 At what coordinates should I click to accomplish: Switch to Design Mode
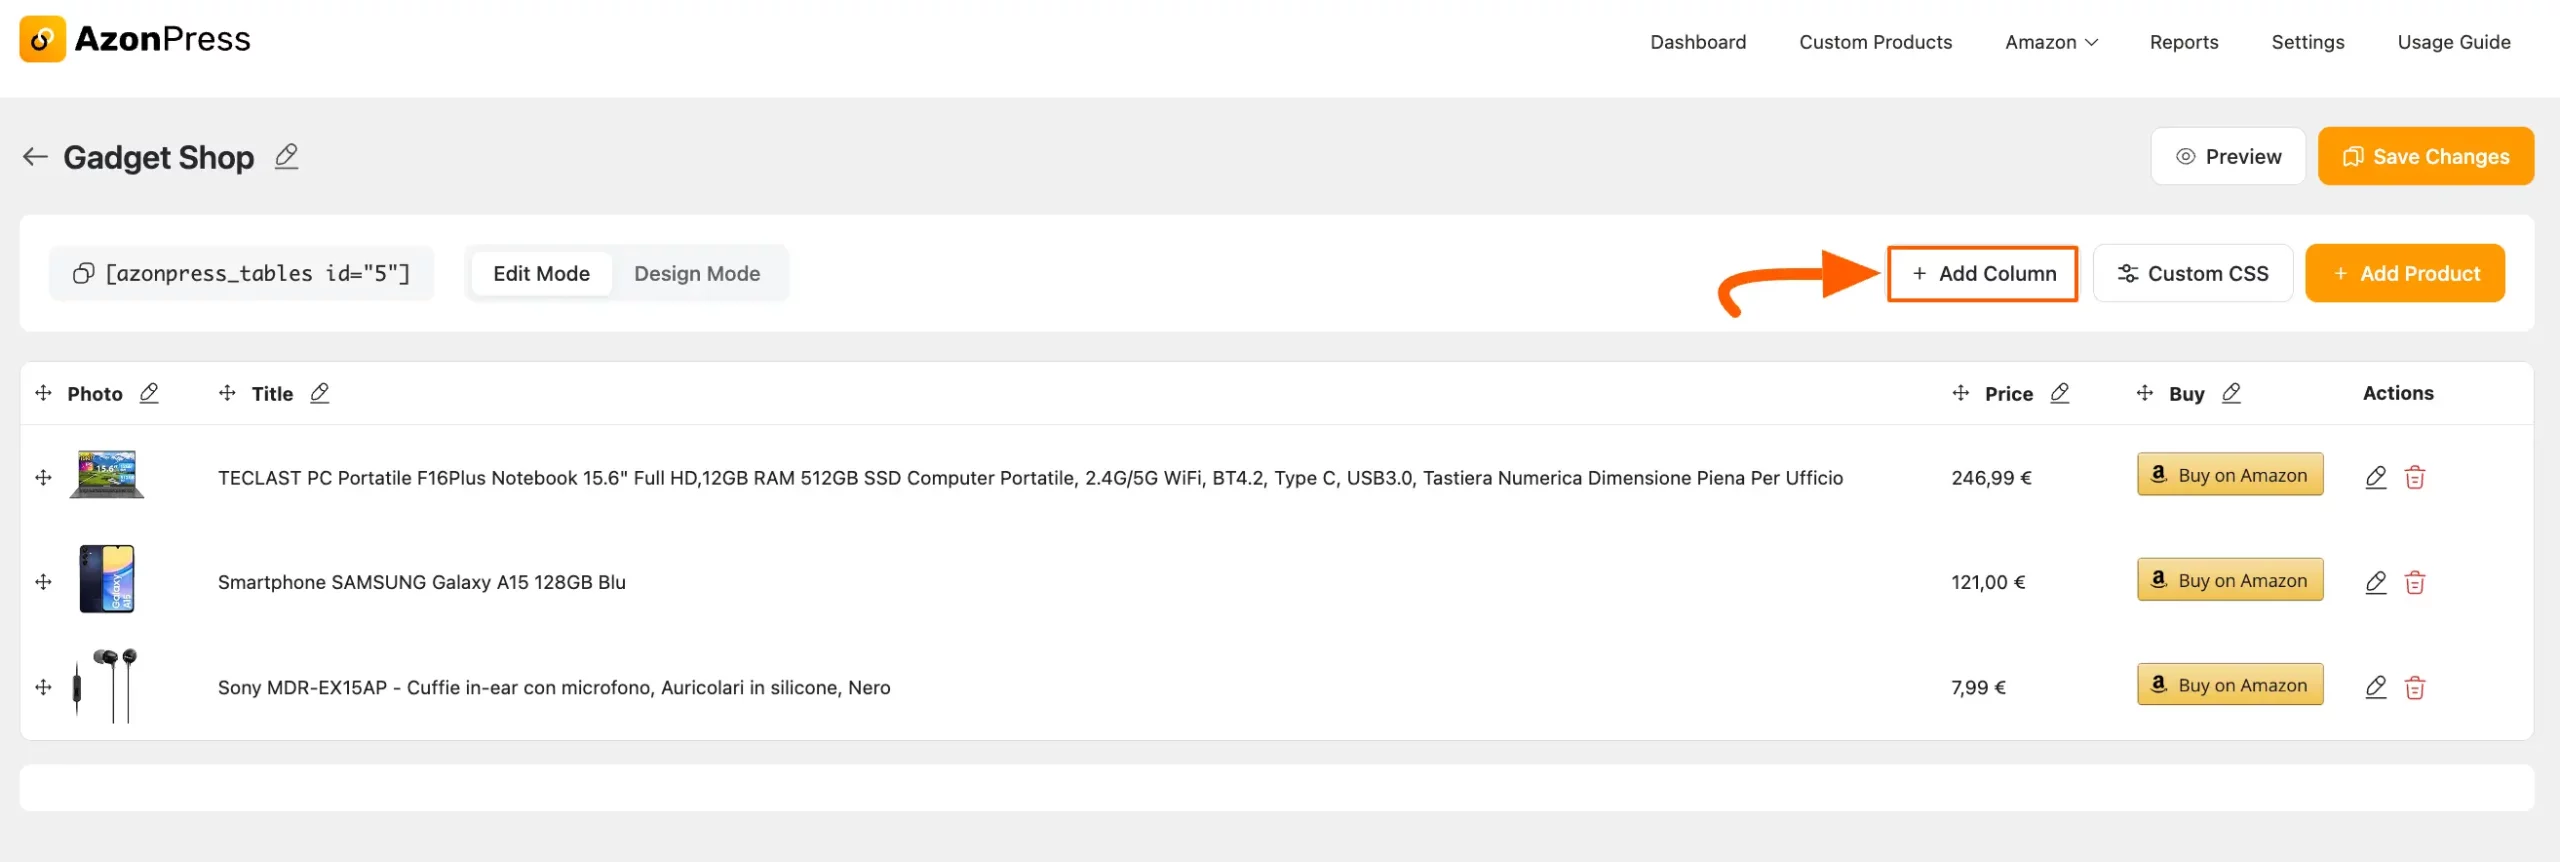[697, 273]
